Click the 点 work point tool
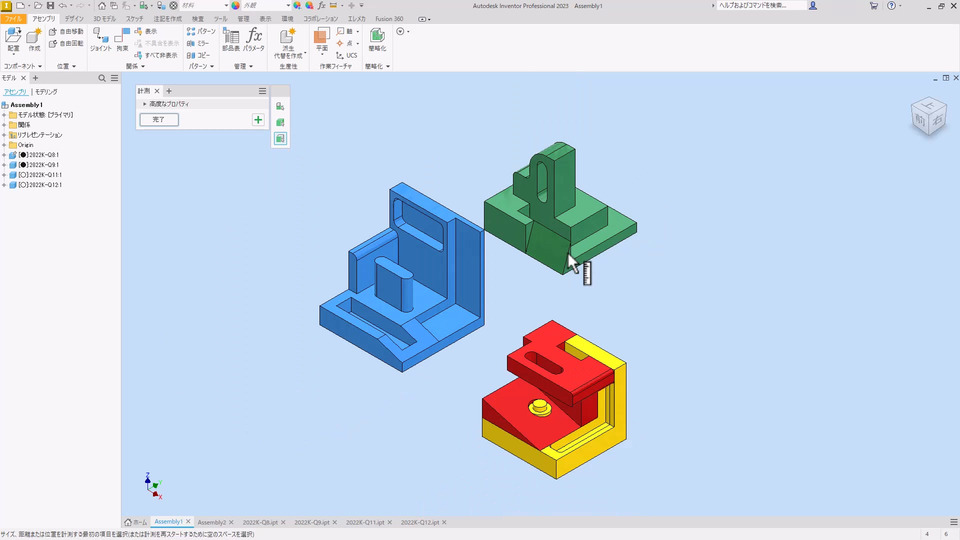 [x=346, y=43]
